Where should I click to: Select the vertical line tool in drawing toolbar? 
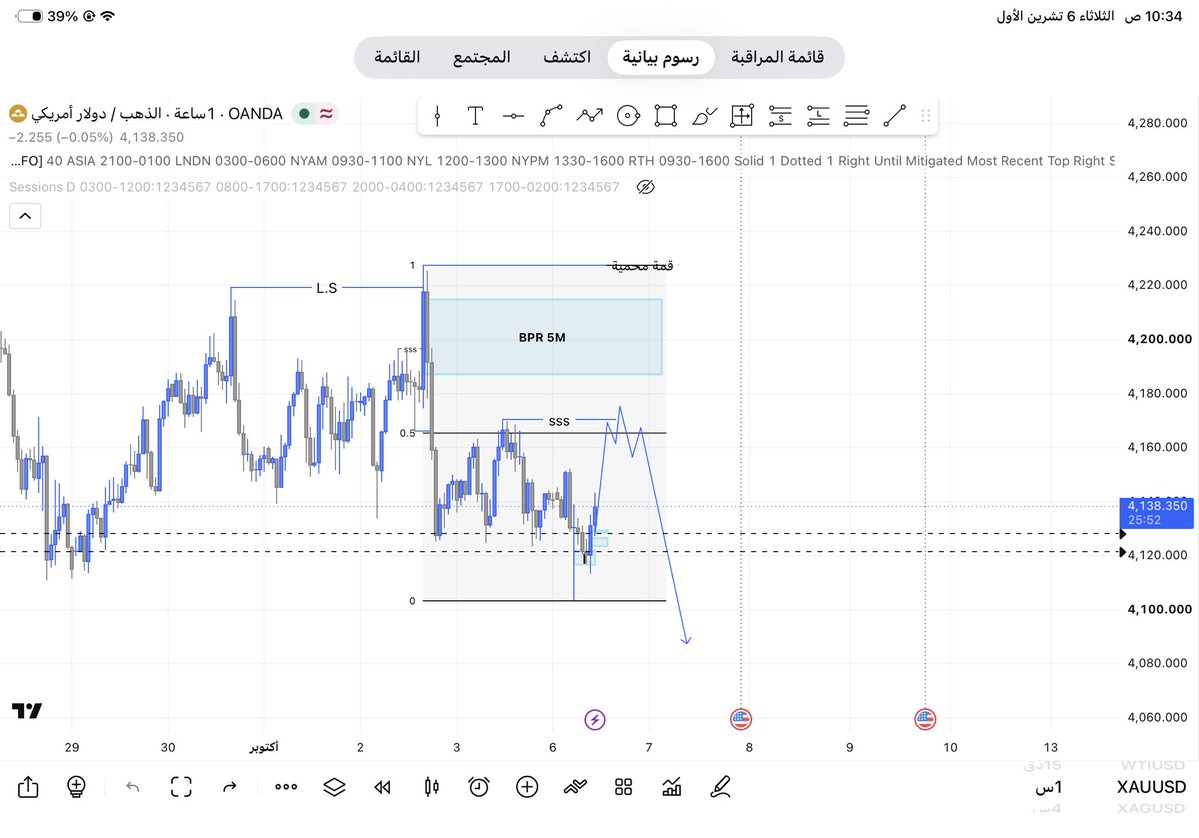coord(437,115)
